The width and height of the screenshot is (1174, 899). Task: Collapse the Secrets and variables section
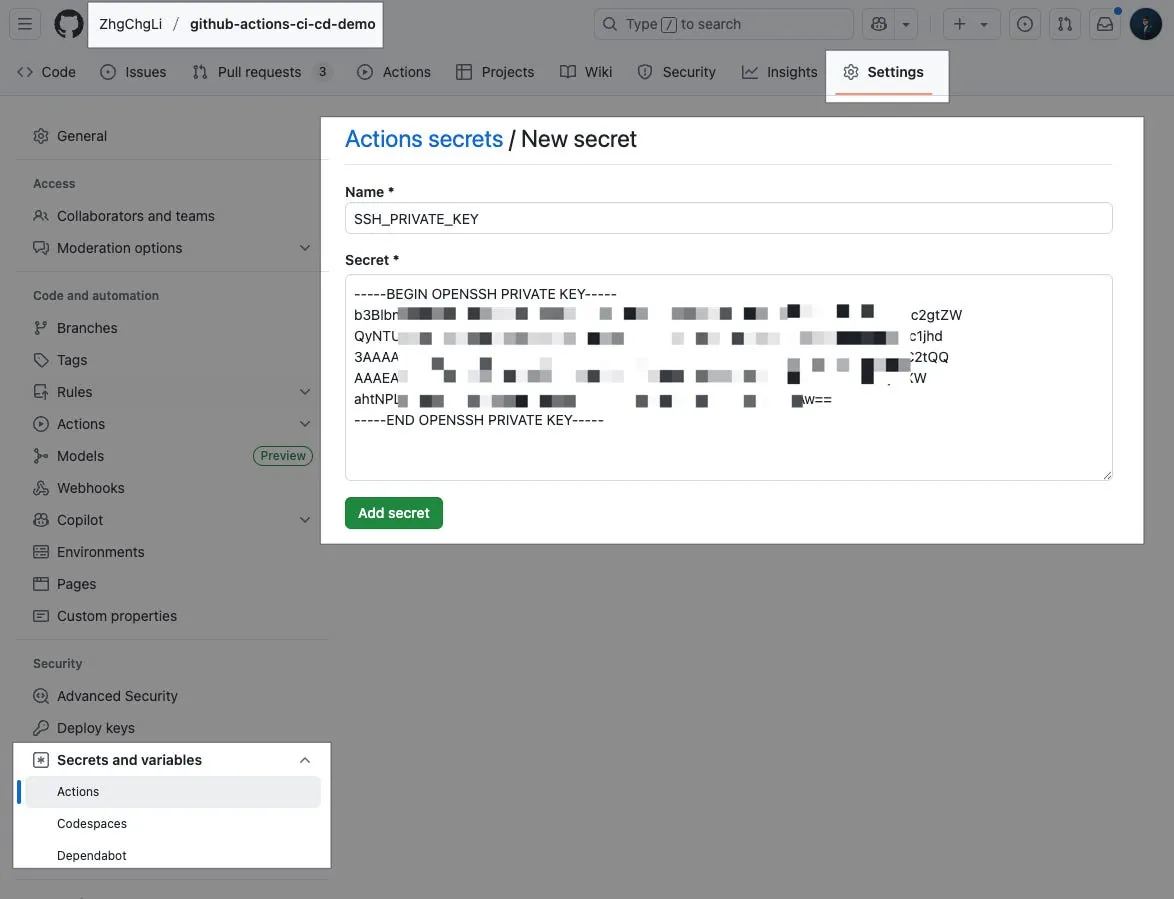[305, 759]
